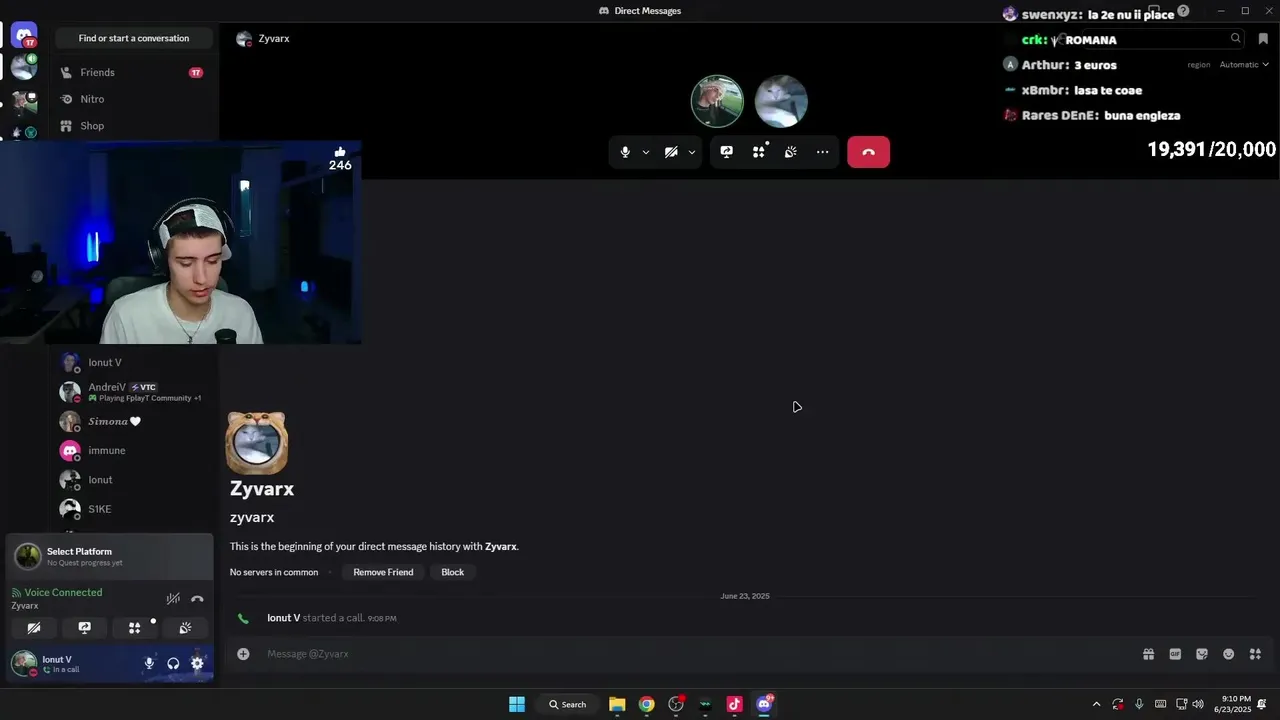Screen dimensions: 1280x720
Task: Open soundboard from call control bar
Action: (791, 152)
